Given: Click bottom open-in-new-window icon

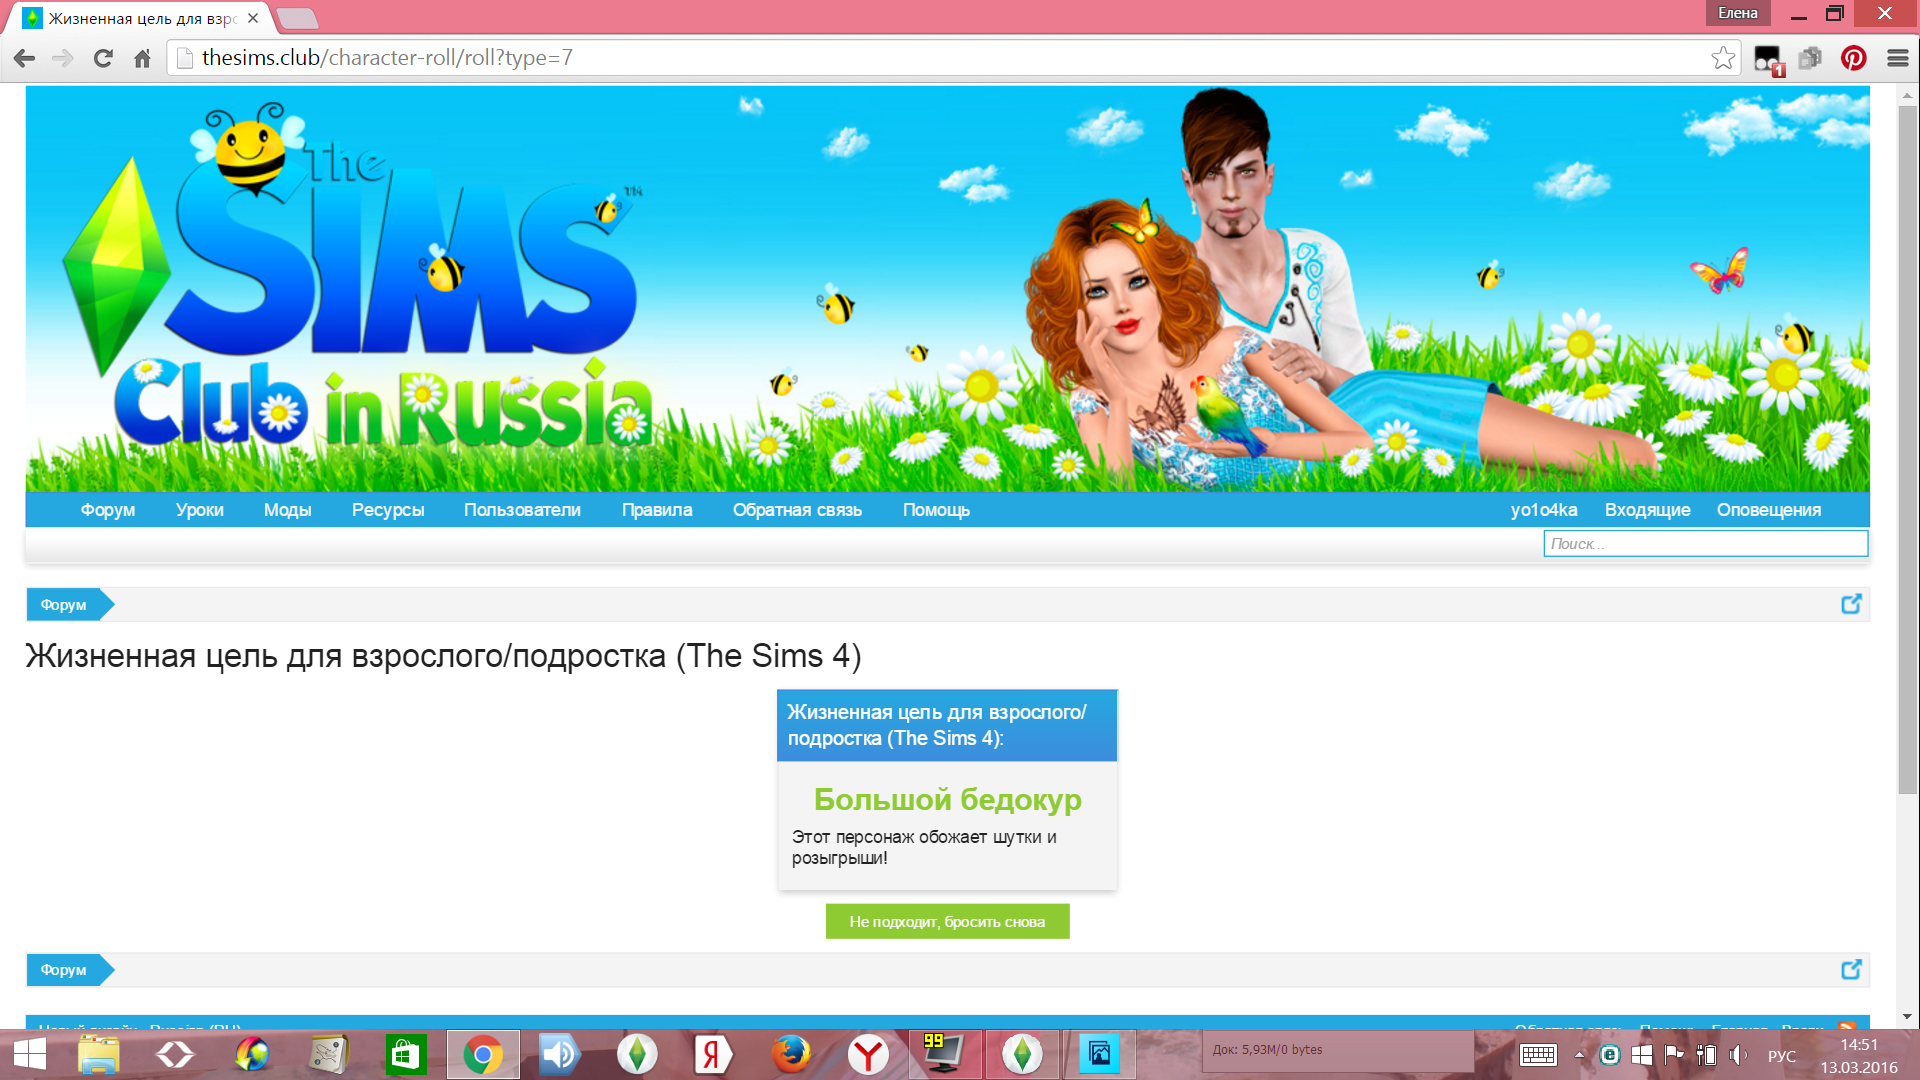Looking at the screenshot, I should coord(1851,969).
